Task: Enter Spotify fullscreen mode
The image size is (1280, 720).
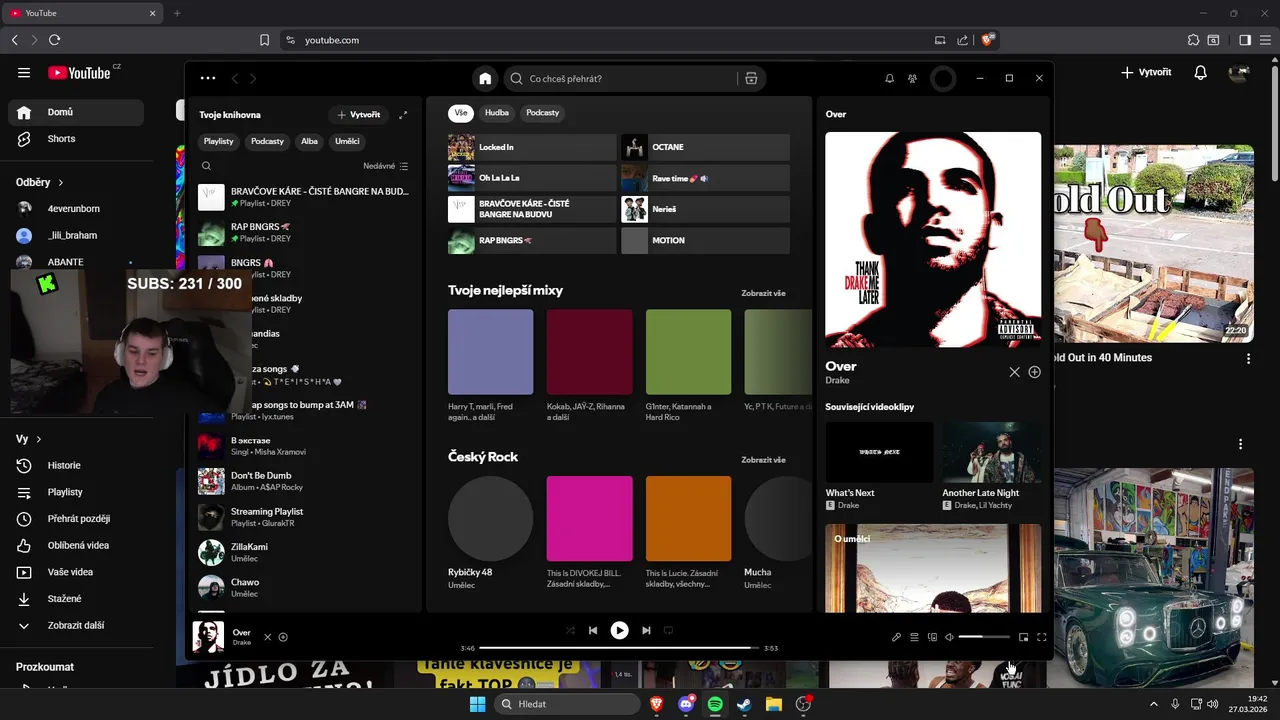Action: (1041, 637)
